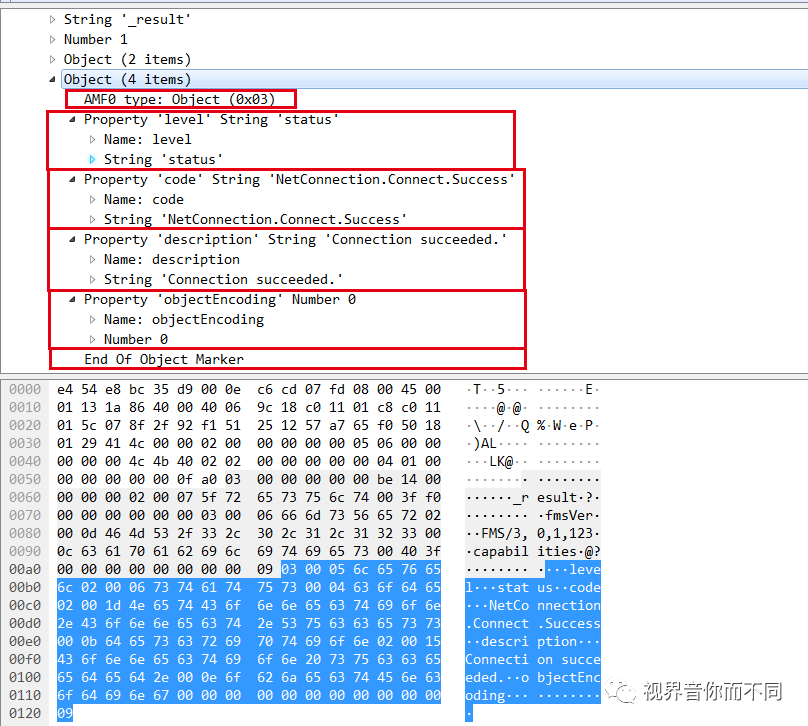Click hex offset 0060
Screen dimensions: 808x726
tap(25, 498)
